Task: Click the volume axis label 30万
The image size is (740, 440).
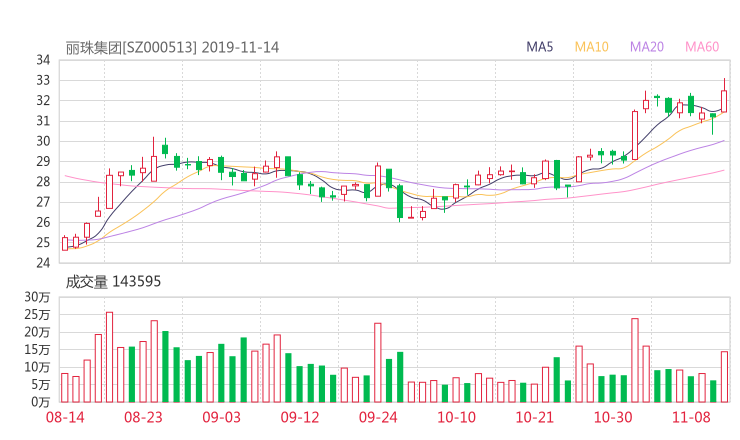Action: [37, 297]
